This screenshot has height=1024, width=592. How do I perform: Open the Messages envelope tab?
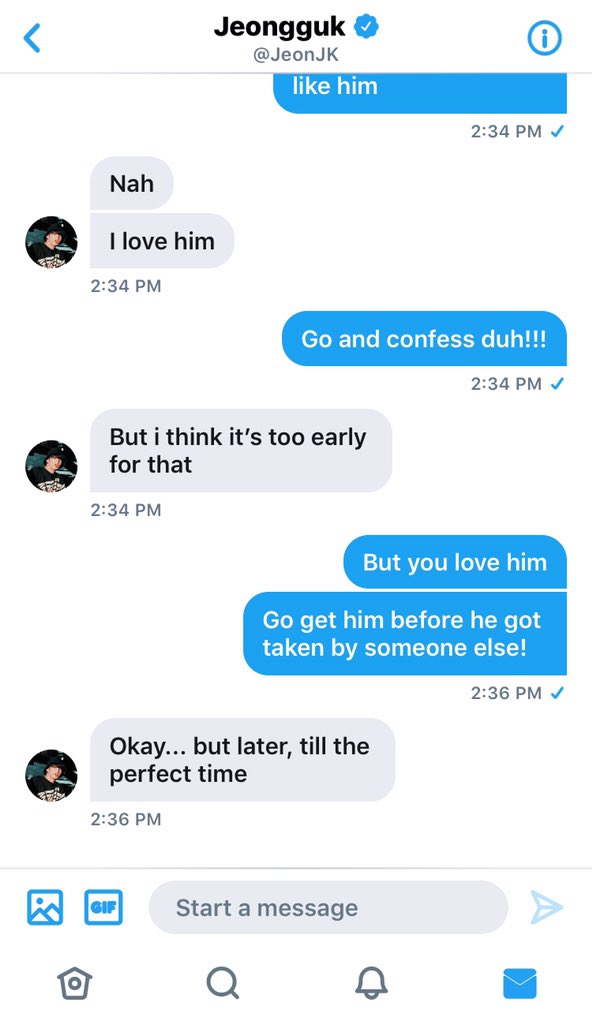point(519,984)
